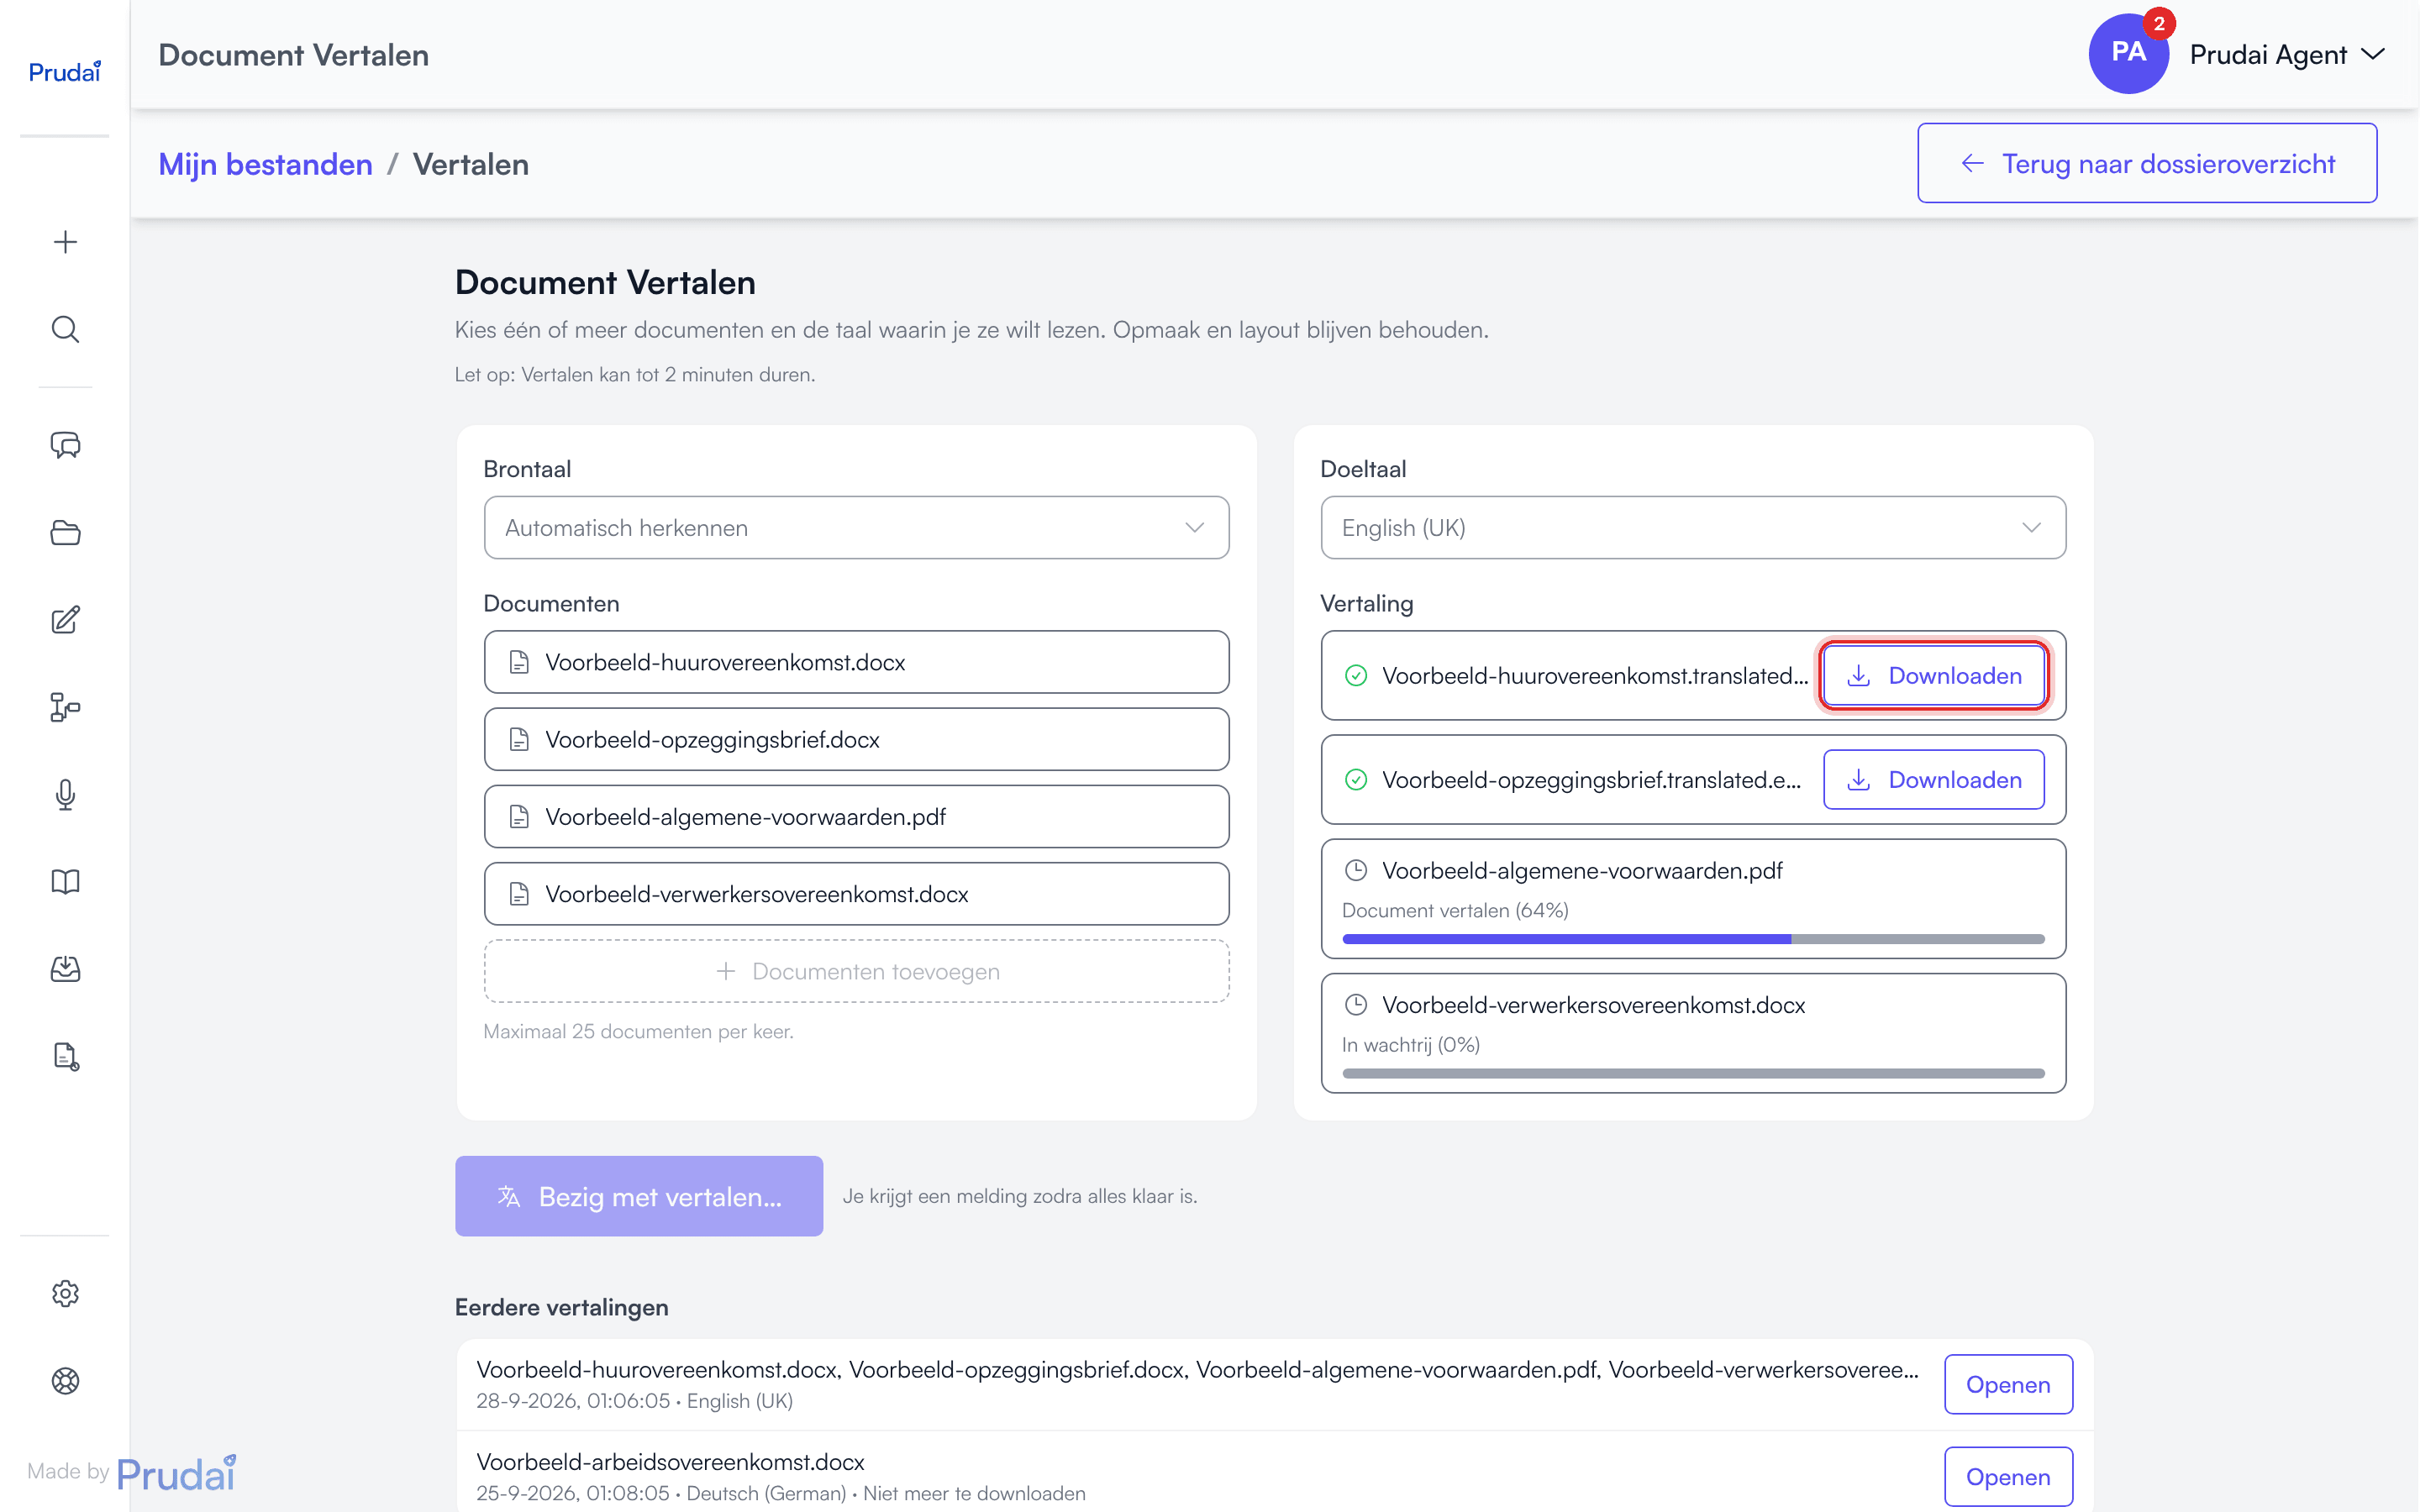Click 'Document vertalen (64%)' status text

1455,910
